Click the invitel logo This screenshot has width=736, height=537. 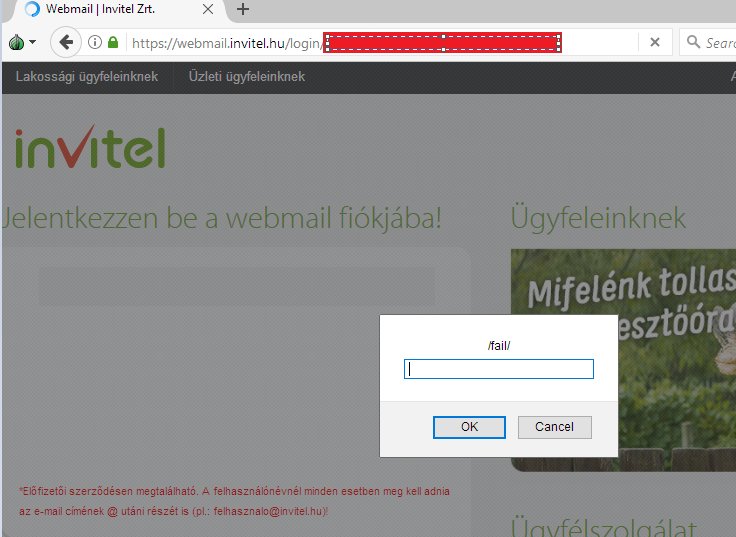pyautogui.click(x=91, y=146)
